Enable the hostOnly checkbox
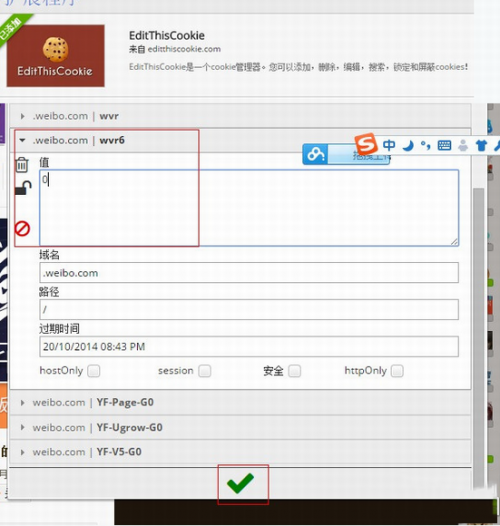Viewport: 500px width, 526px height. click(x=94, y=371)
